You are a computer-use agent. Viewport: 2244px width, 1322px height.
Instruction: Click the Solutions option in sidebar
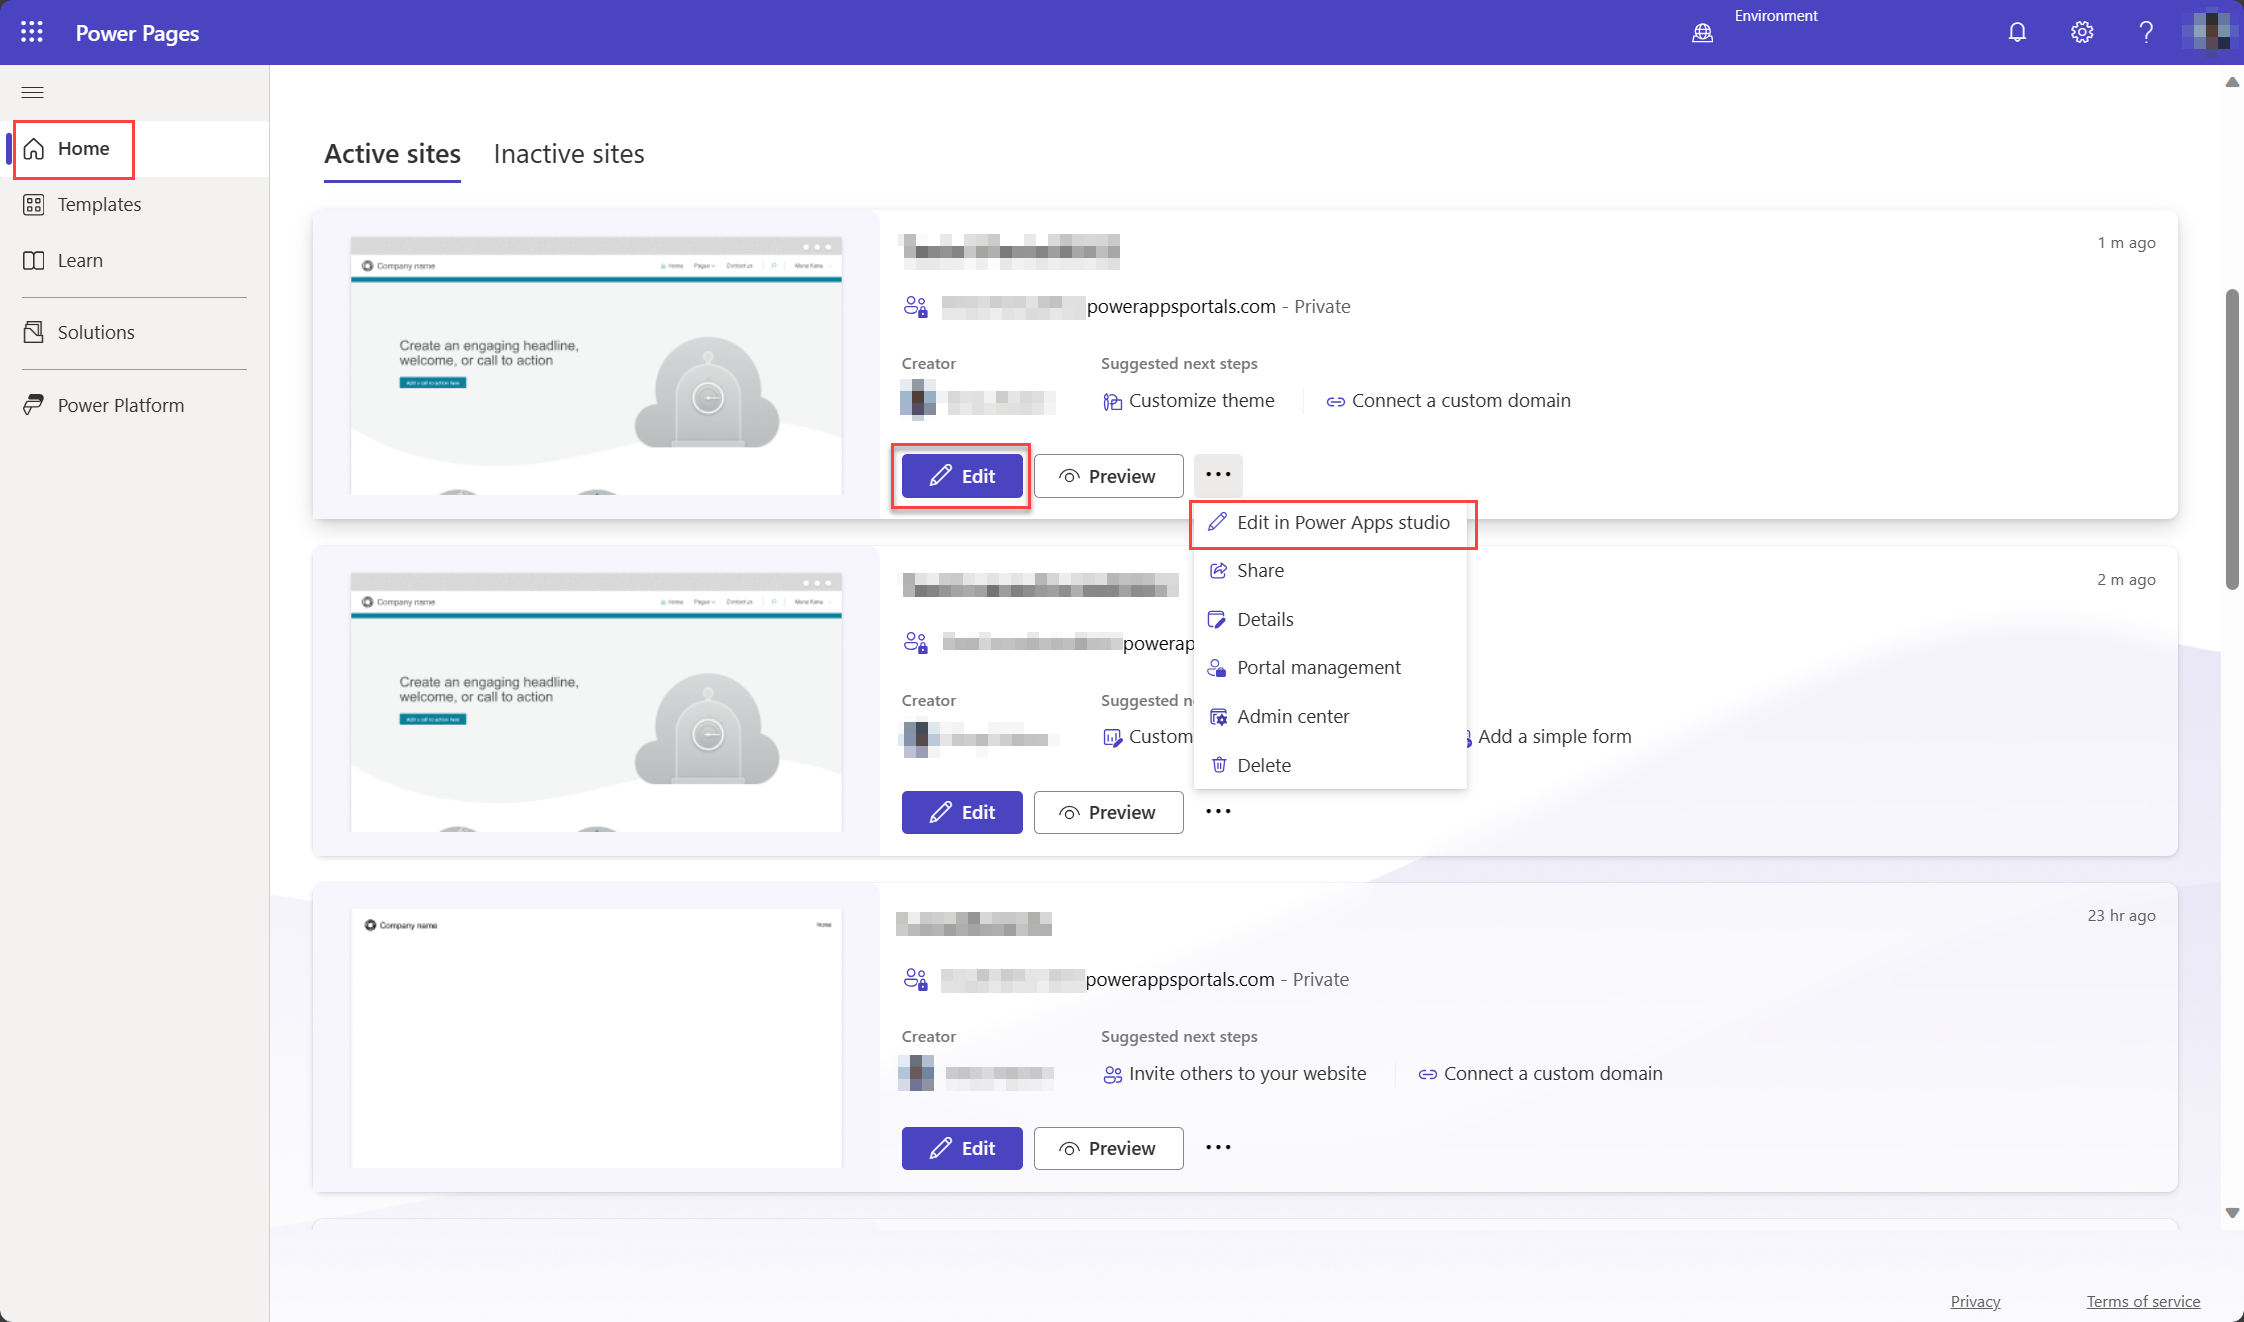(x=96, y=330)
